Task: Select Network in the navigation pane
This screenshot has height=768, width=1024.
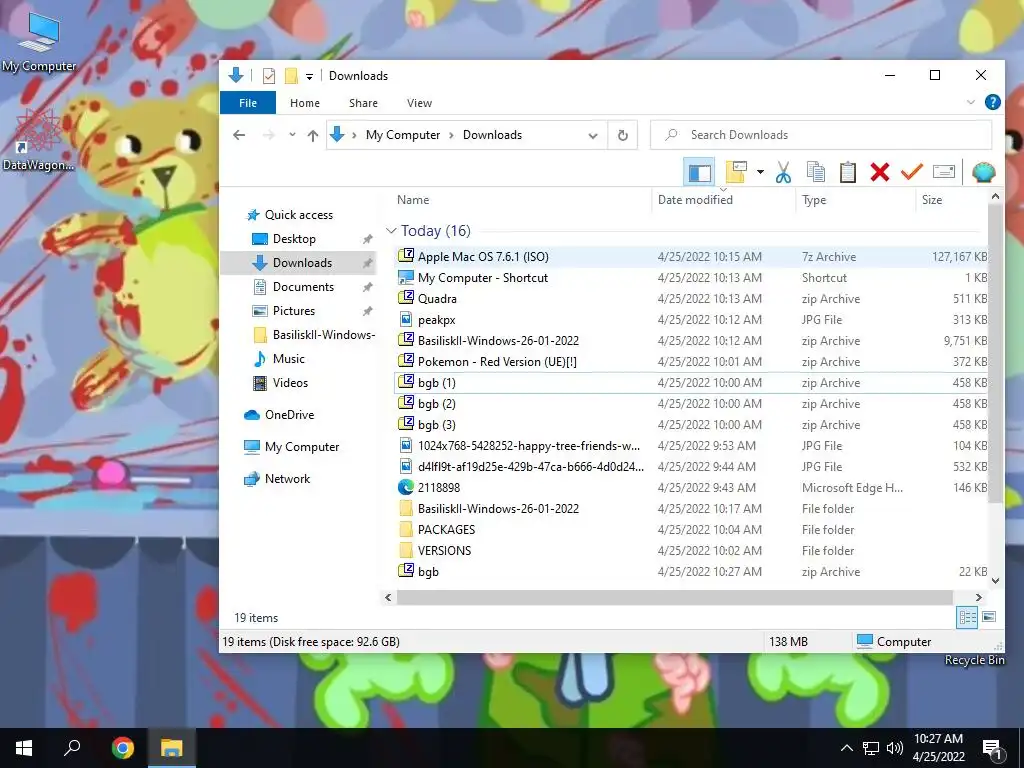Action: click(287, 479)
